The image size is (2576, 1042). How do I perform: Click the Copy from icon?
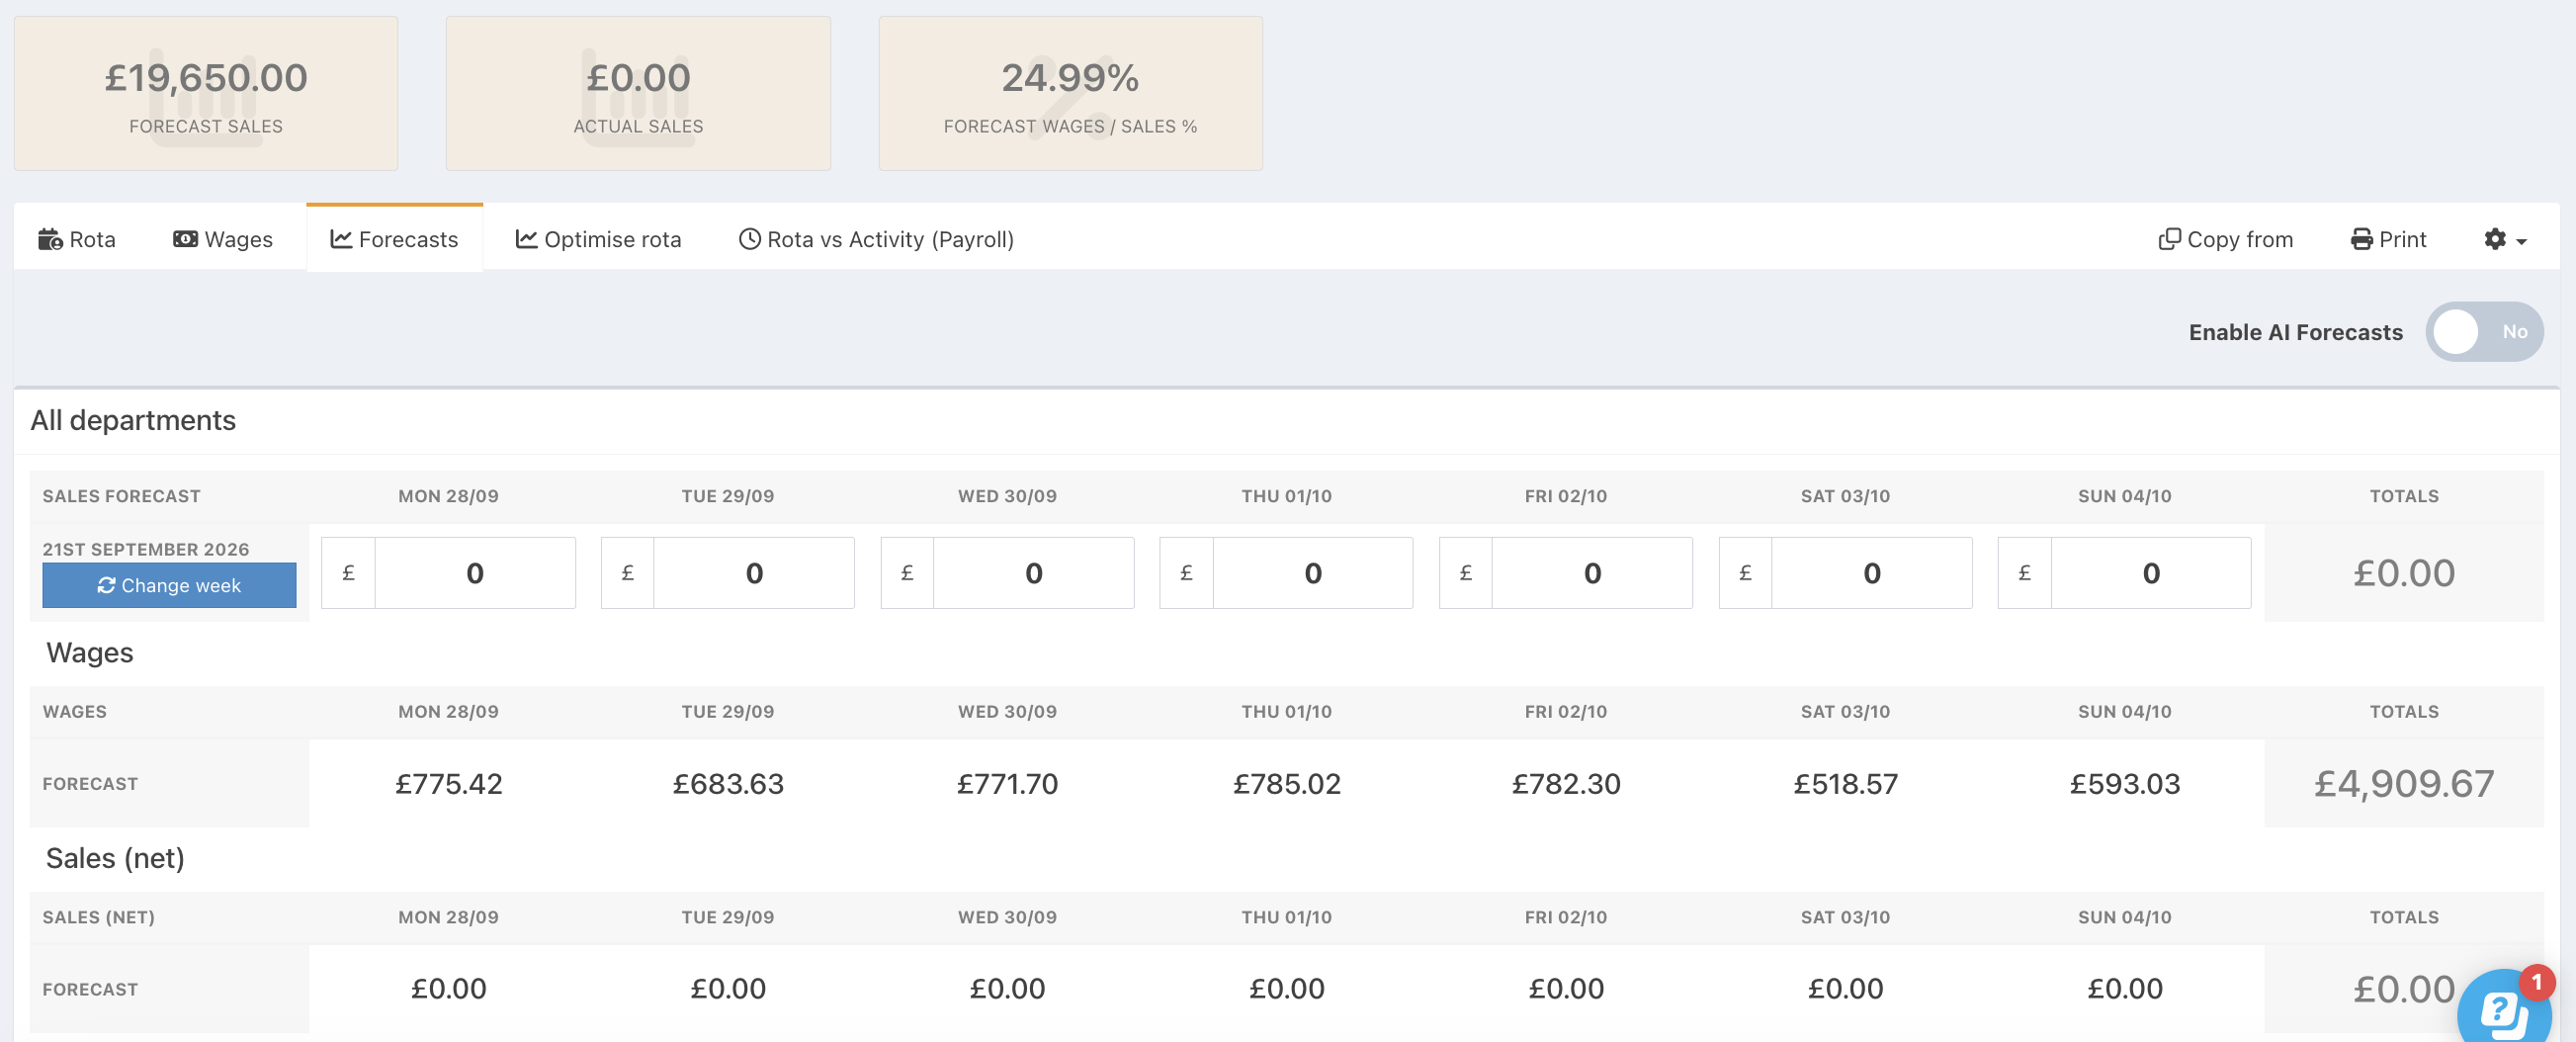[2169, 239]
